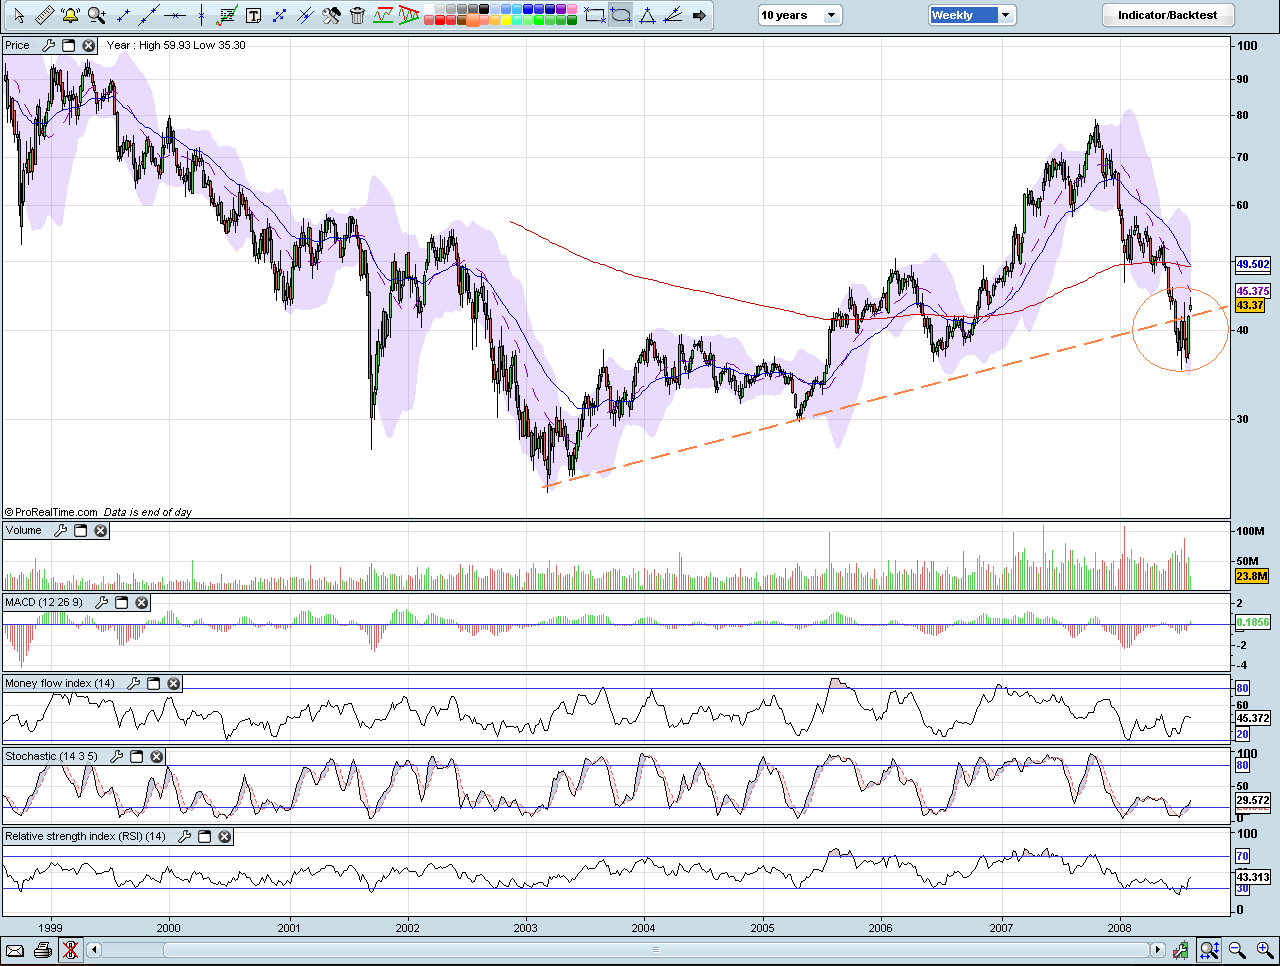
Task: Toggle maximize on the RSI panel
Action: pos(204,836)
